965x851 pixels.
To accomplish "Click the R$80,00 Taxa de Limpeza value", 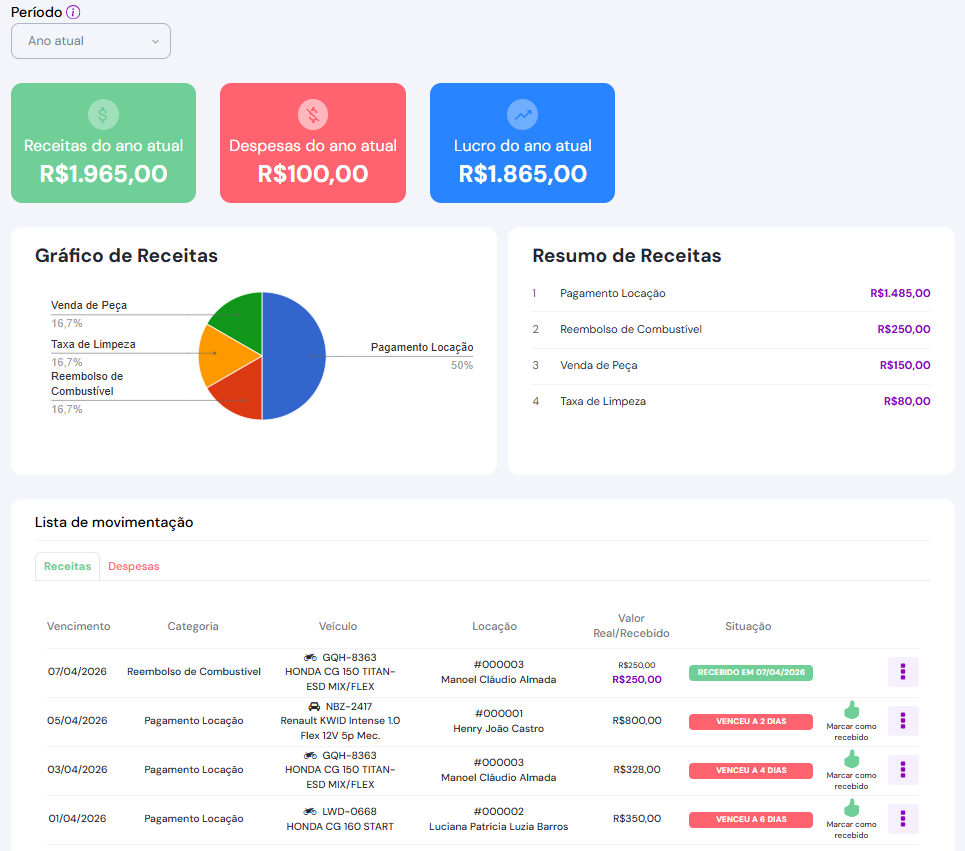I will click(907, 401).
